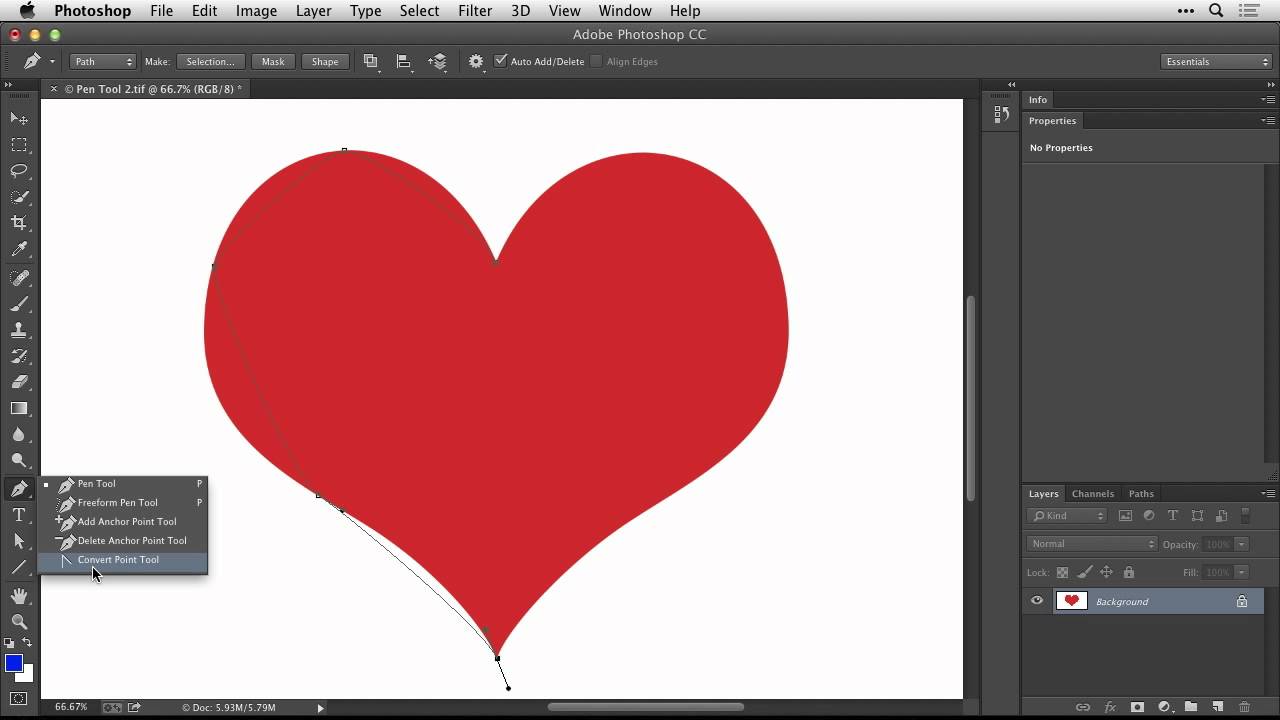This screenshot has width=1280, height=720.
Task: Select the Spot Healing Brush tool
Action: [x=19, y=278]
